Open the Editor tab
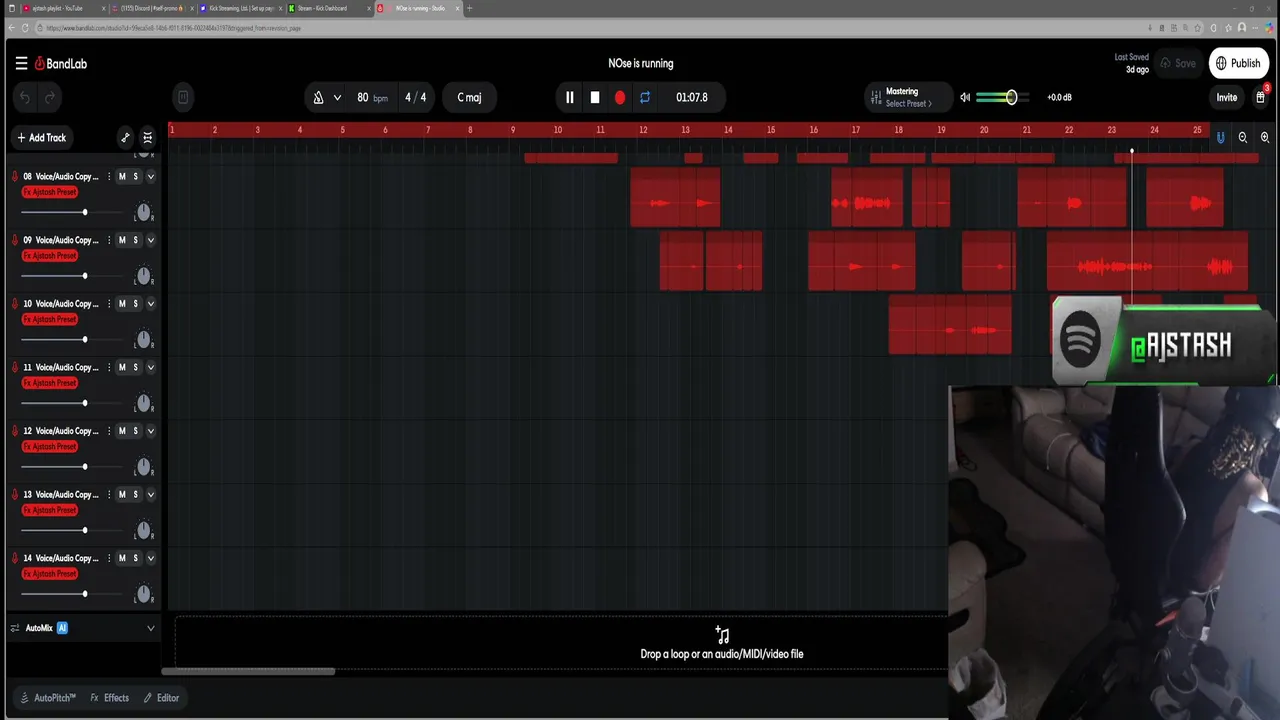 point(161,698)
